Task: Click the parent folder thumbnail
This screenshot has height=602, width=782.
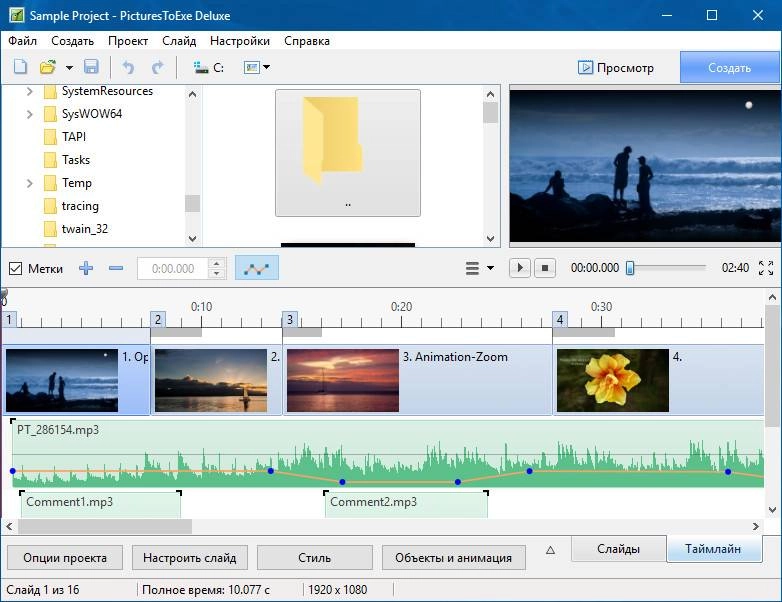Action: pyautogui.click(x=348, y=153)
